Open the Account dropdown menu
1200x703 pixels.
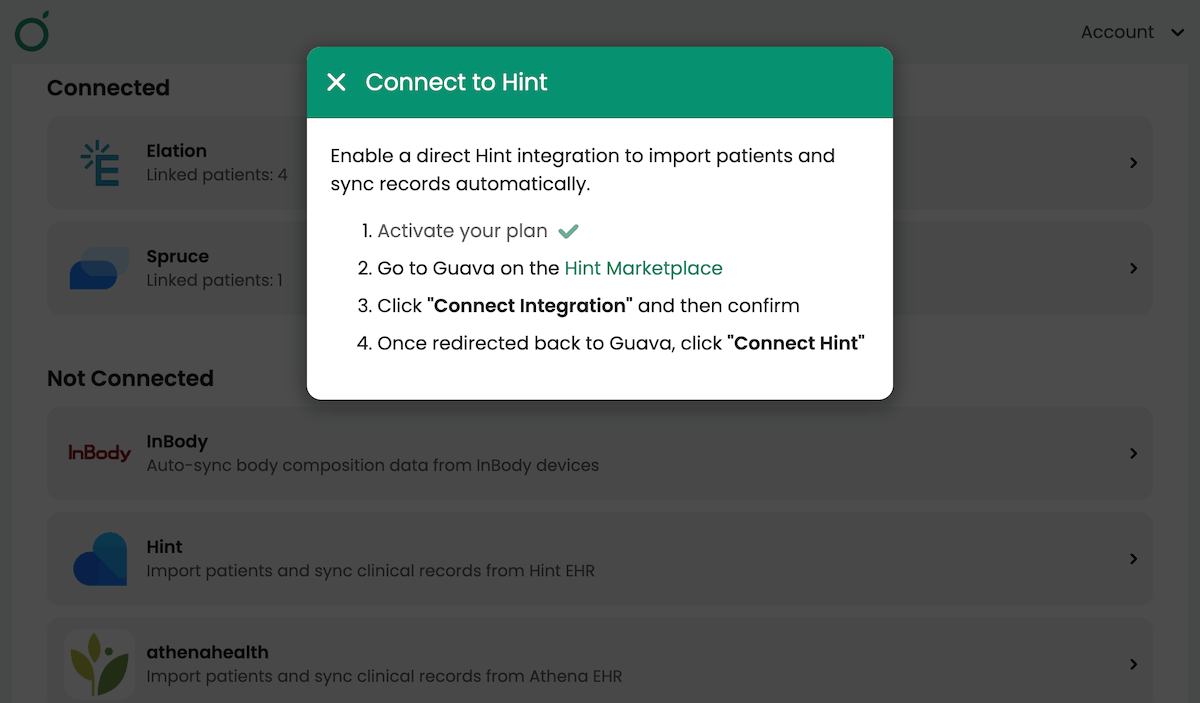point(1133,32)
